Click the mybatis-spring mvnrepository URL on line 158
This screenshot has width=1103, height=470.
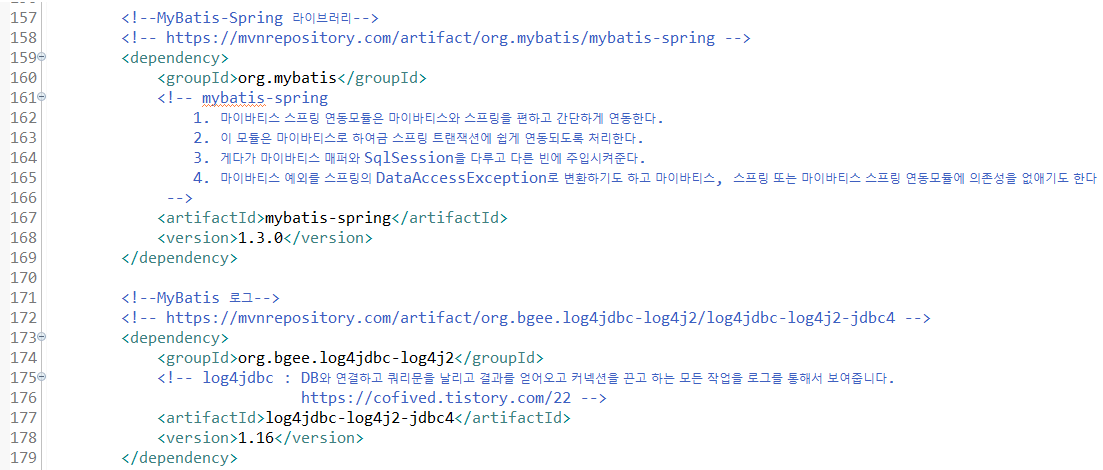pyautogui.click(x=440, y=37)
